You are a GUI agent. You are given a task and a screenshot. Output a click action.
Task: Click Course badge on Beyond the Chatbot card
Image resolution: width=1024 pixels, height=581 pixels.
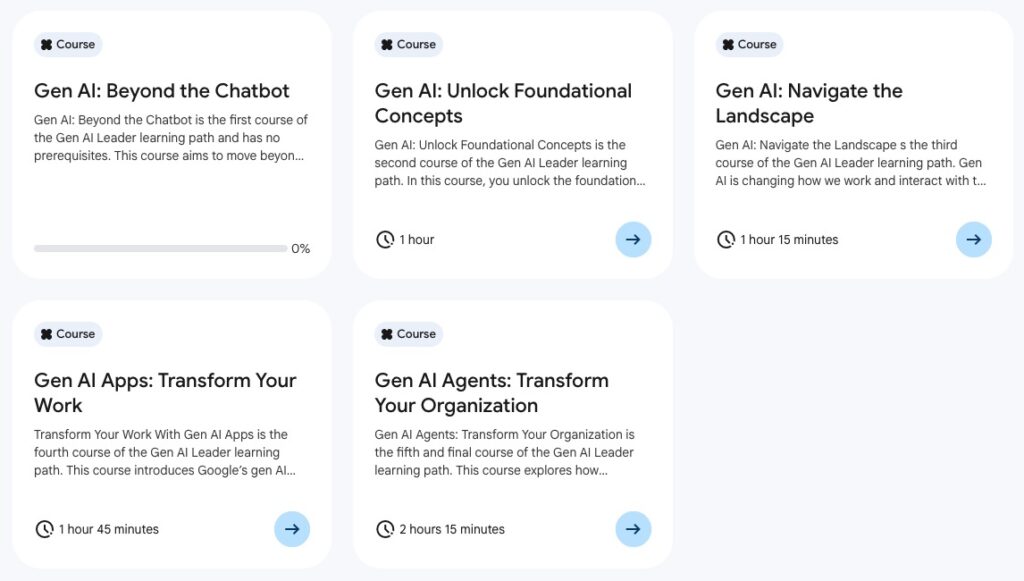click(x=68, y=44)
